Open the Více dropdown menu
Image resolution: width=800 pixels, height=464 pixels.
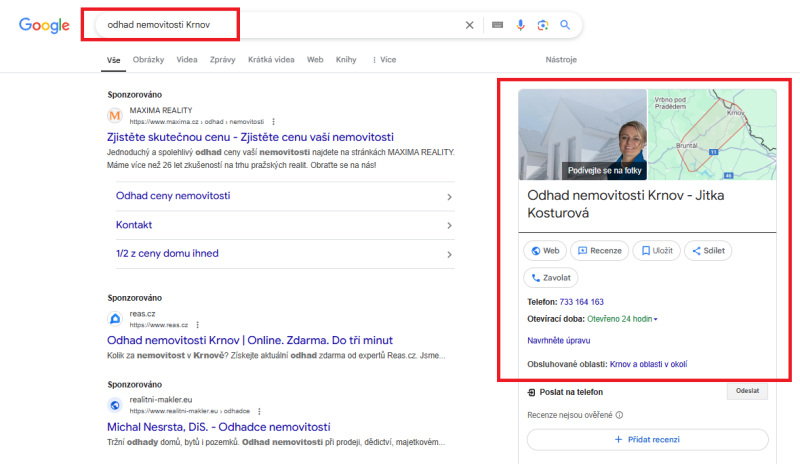[384, 60]
